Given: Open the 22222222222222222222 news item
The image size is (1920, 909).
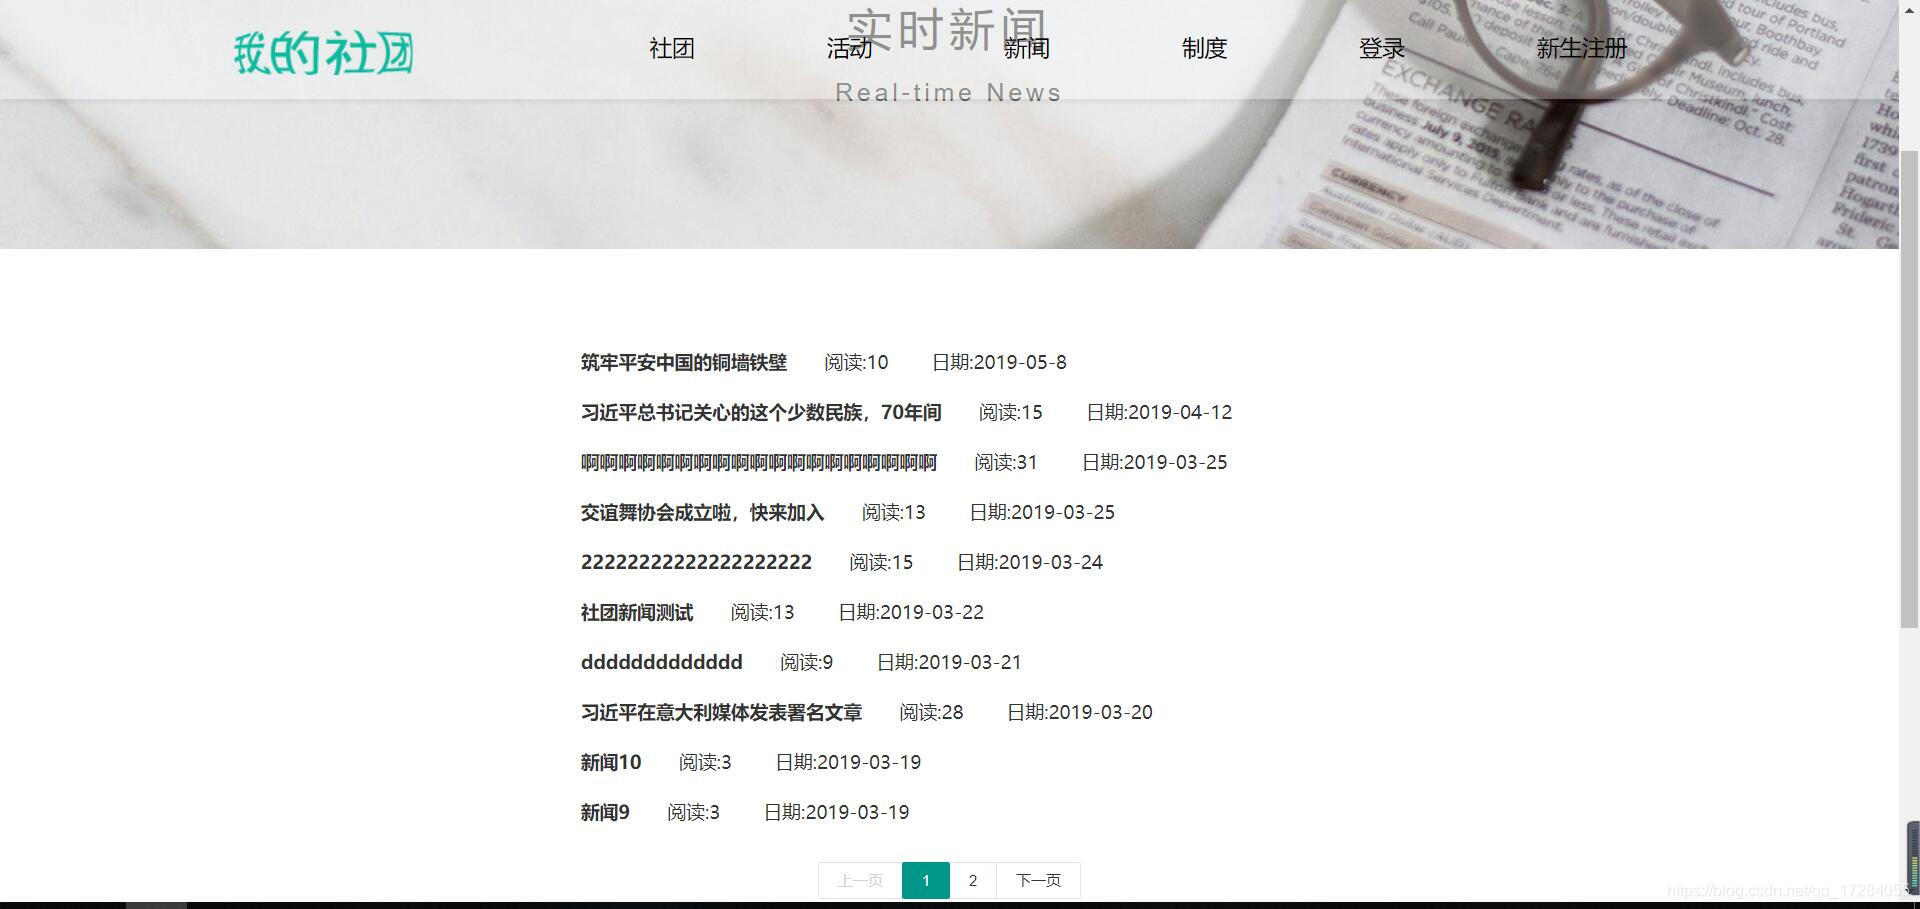Looking at the screenshot, I should pyautogui.click(x=696, y=562).
